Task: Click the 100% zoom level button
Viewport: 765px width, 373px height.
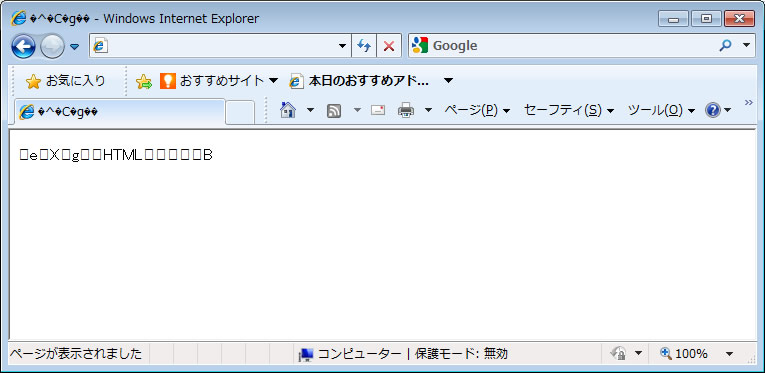Action: tap(684, 353)
